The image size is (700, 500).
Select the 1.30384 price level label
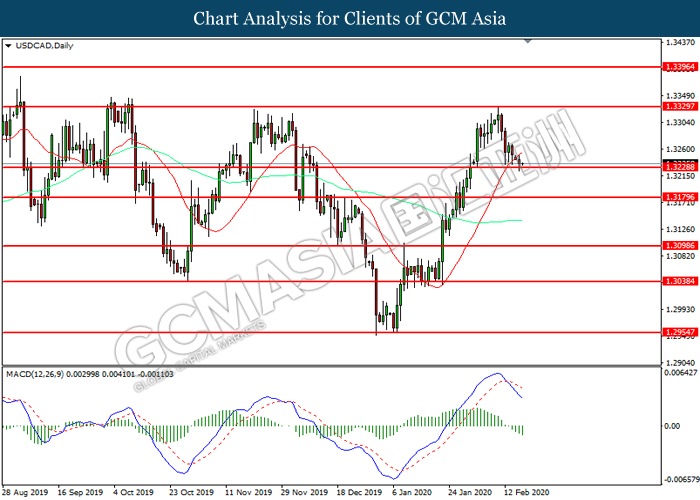pos(680,282)
